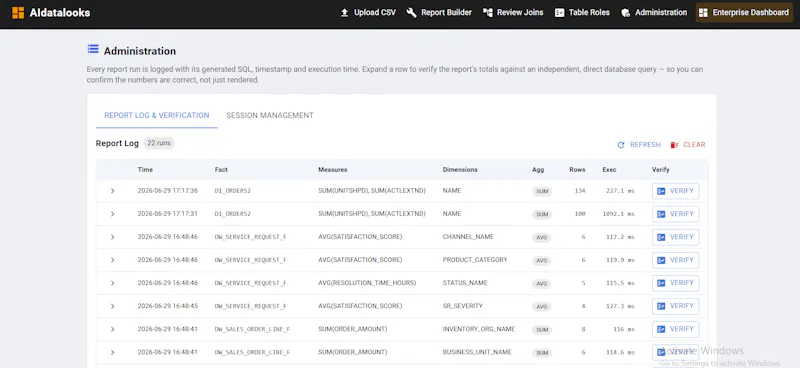Expand the STATUS_NAME report row
The height and width of the screenshot is (368, 800).
pos(113,283)
